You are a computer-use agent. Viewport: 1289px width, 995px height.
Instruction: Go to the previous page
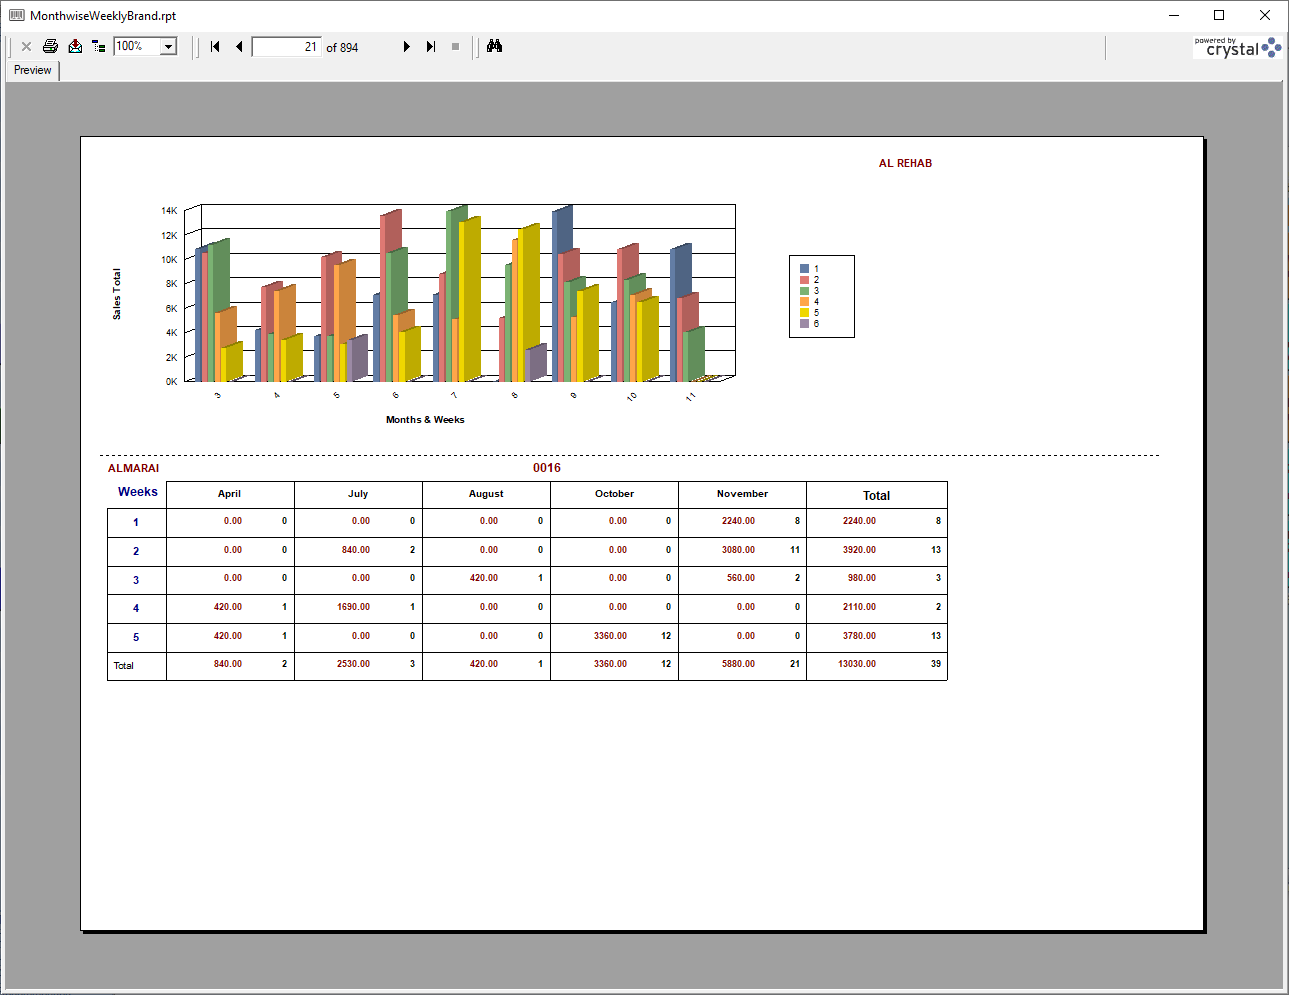(239, 47)
